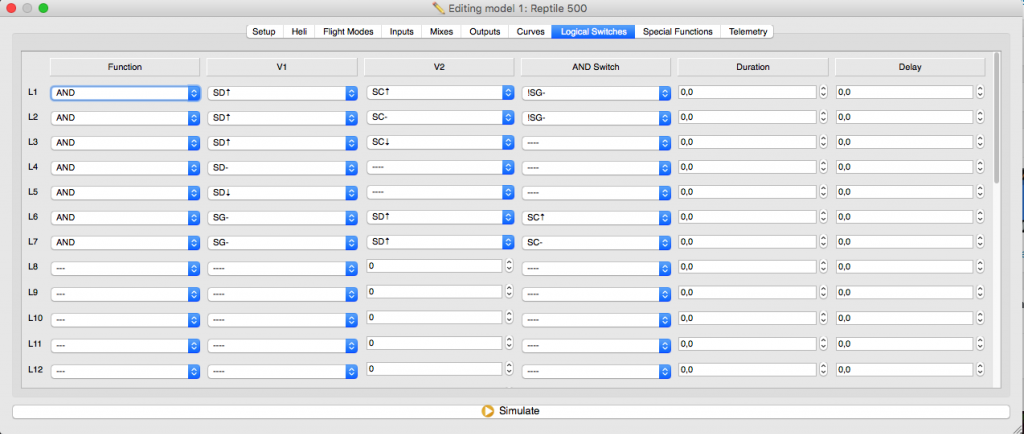Click the L4 Delay stepper arrows
1024x434 pixels.
tap(980, 167)
